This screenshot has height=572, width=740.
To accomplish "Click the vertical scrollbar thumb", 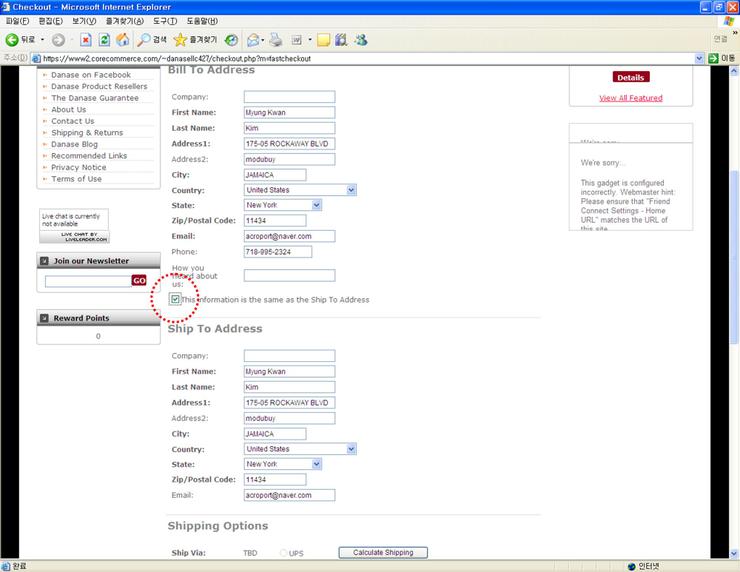I will pos(734,257).
